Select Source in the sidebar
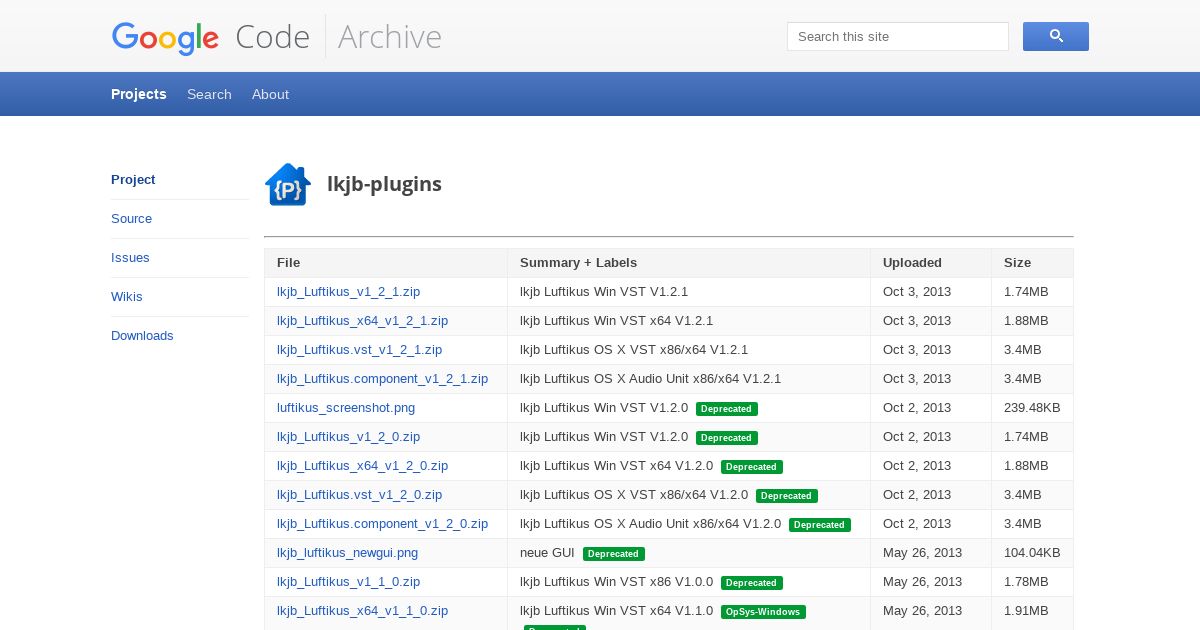 point(131,219)
